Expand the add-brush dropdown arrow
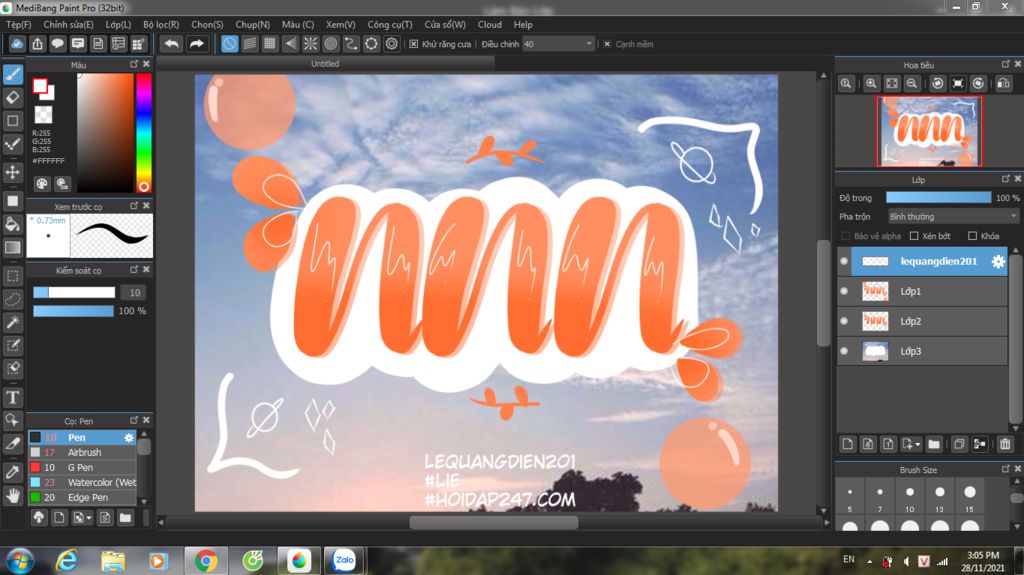Screen dimensions: 1024x575 89,518
